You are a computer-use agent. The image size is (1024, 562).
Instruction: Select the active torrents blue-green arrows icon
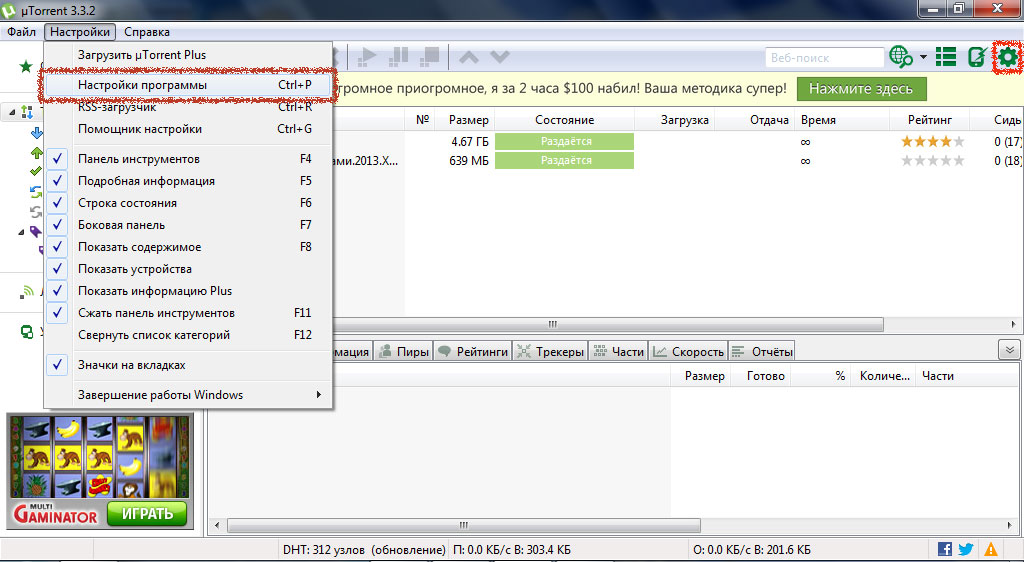click(x=37, y=192)
